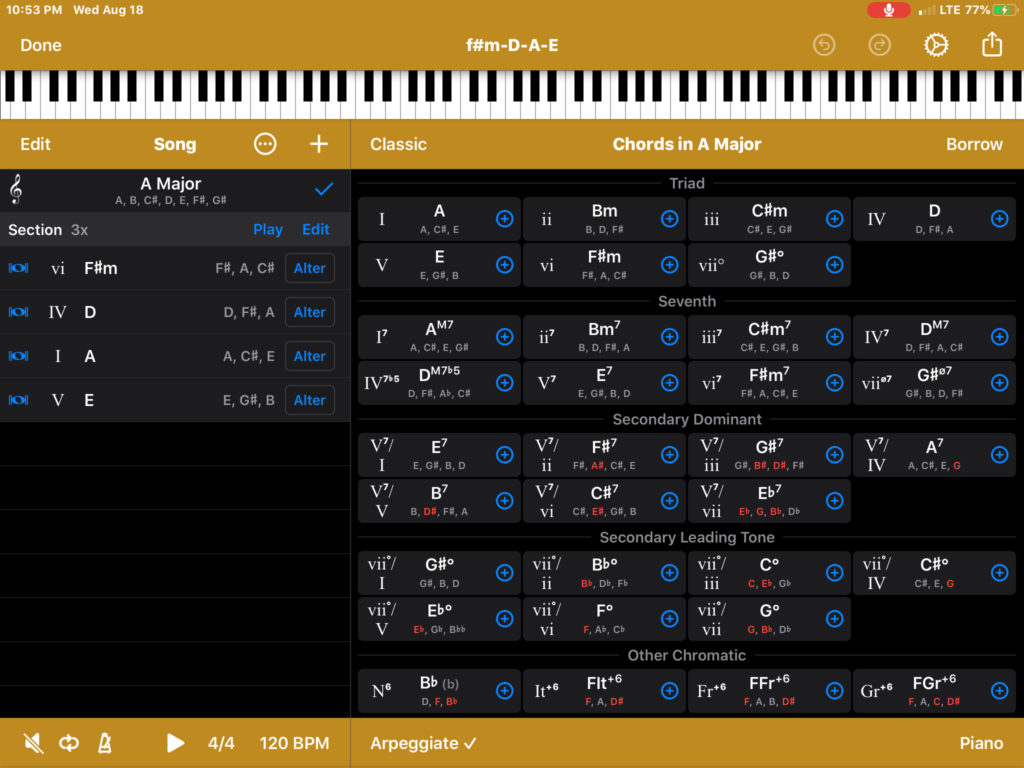Add the E7 seventh chord
This screenshot has width=1024, height=768.
[x=669, y=383]
